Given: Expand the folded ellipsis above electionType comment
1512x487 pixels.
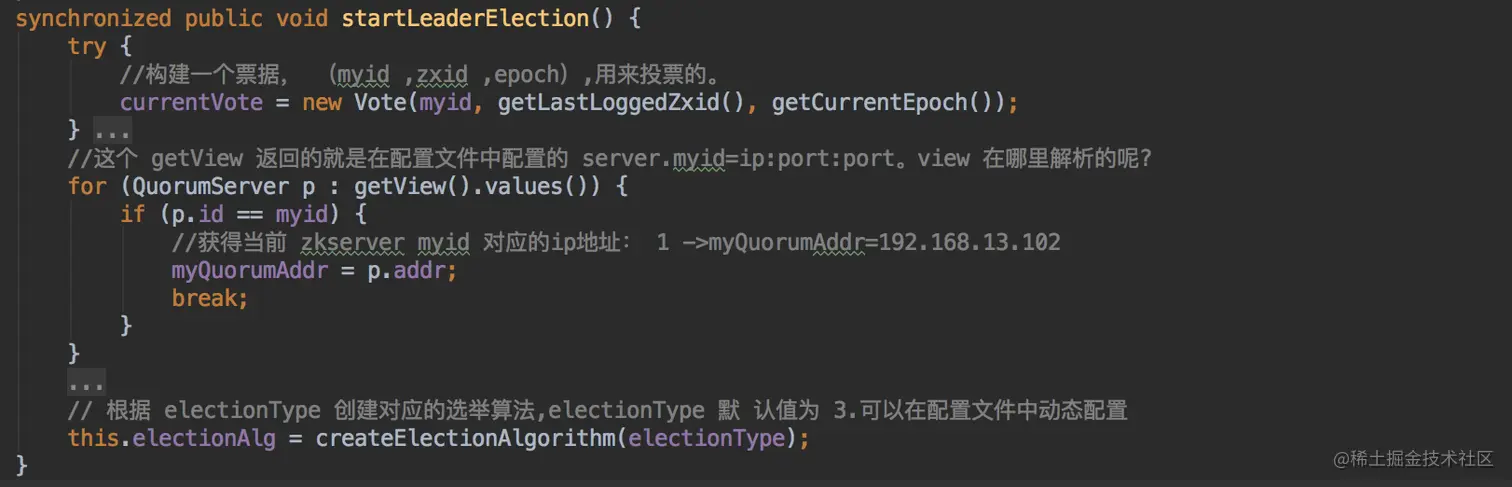Looking at the screenshot, I should click(86, 382).
